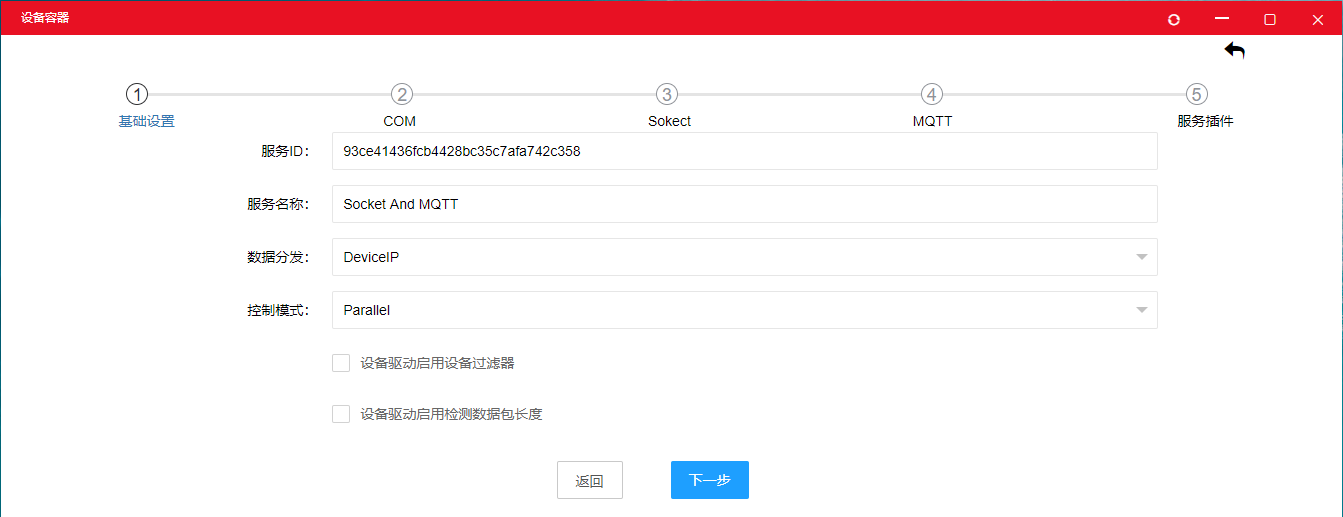Expand the 数据分发 DeviceIP dropdown arrow
The height and width of the screenshot is (517, 1343).
(1141, 257)
